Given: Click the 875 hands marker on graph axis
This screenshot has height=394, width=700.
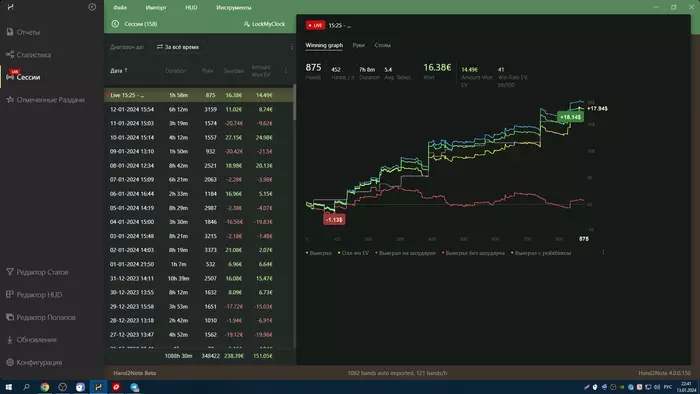Looking at the screenshot, I should pos(583,239).
